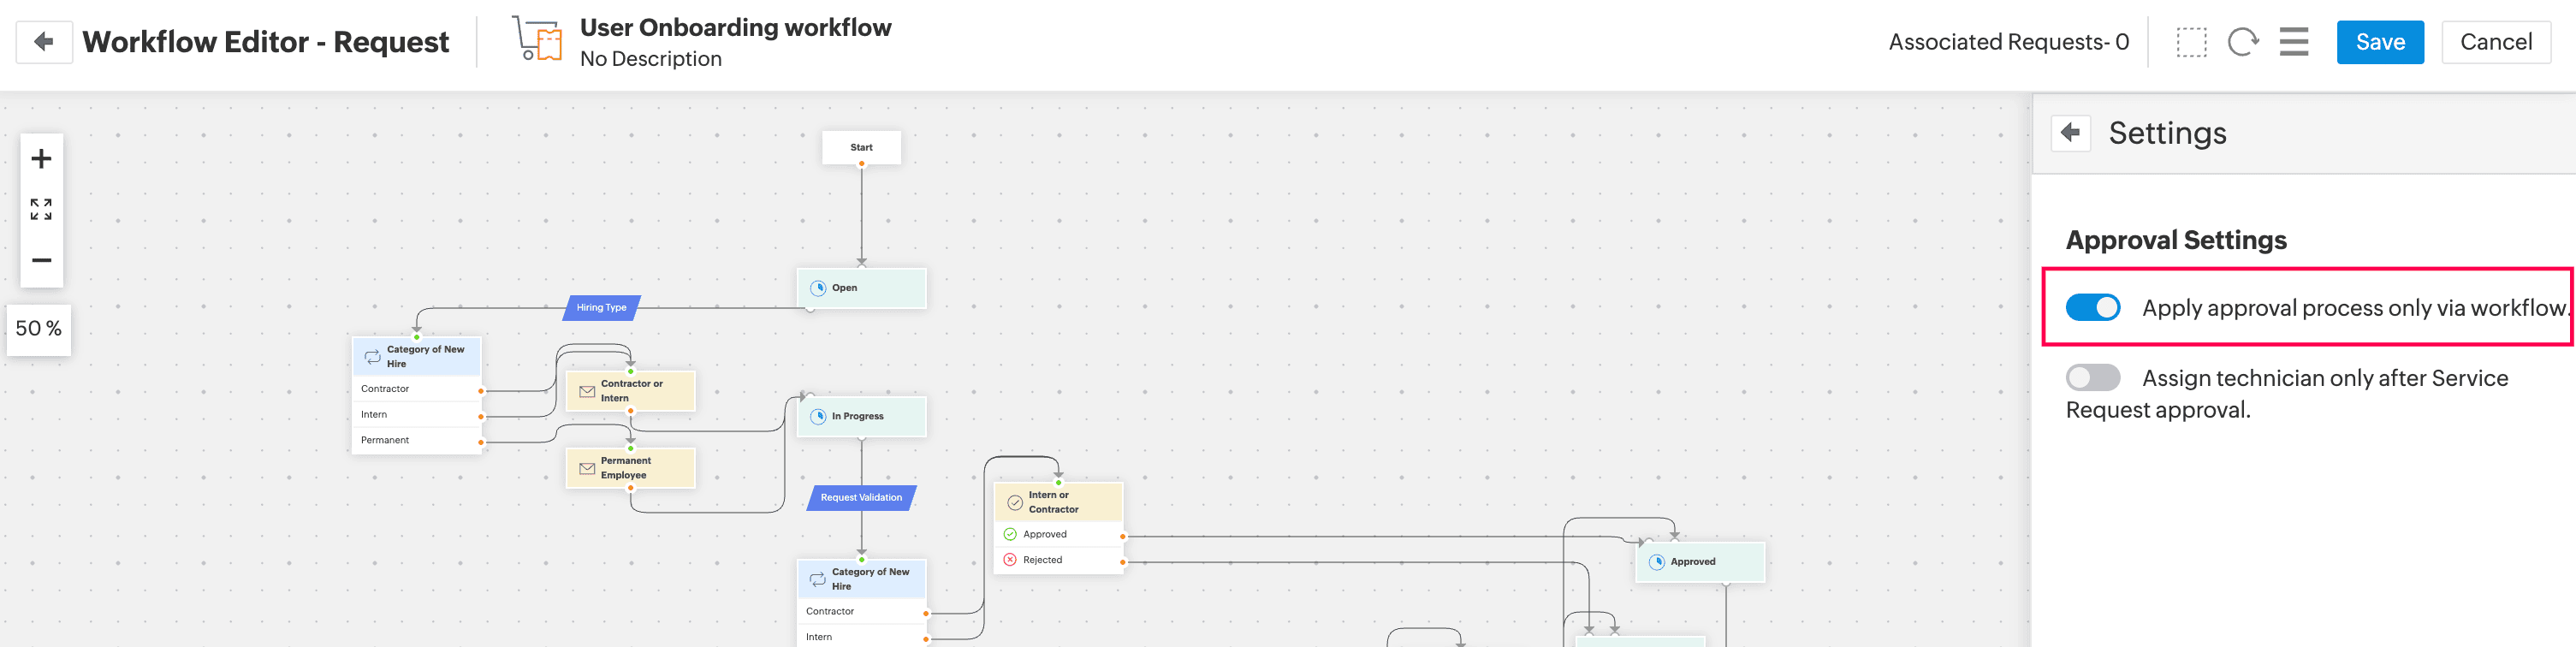Click the Permanent Employee node label
The image size is (2576, 647).
coord(625,468)
